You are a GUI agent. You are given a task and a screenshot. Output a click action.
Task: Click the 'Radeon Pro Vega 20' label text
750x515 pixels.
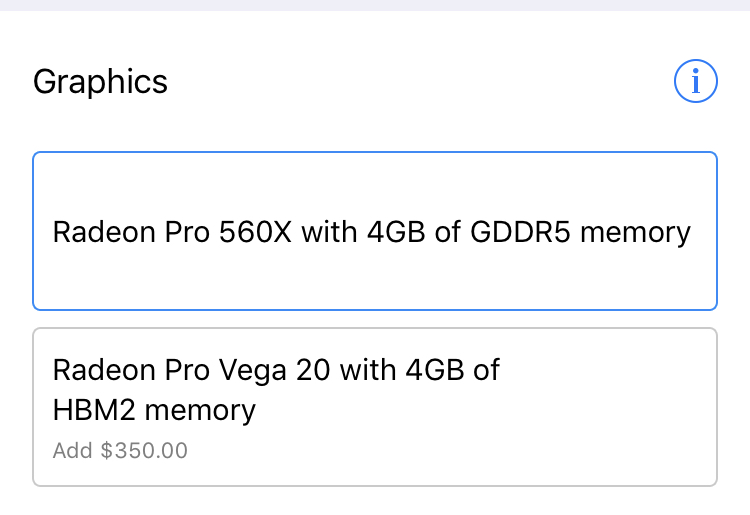tap(191, 370)
